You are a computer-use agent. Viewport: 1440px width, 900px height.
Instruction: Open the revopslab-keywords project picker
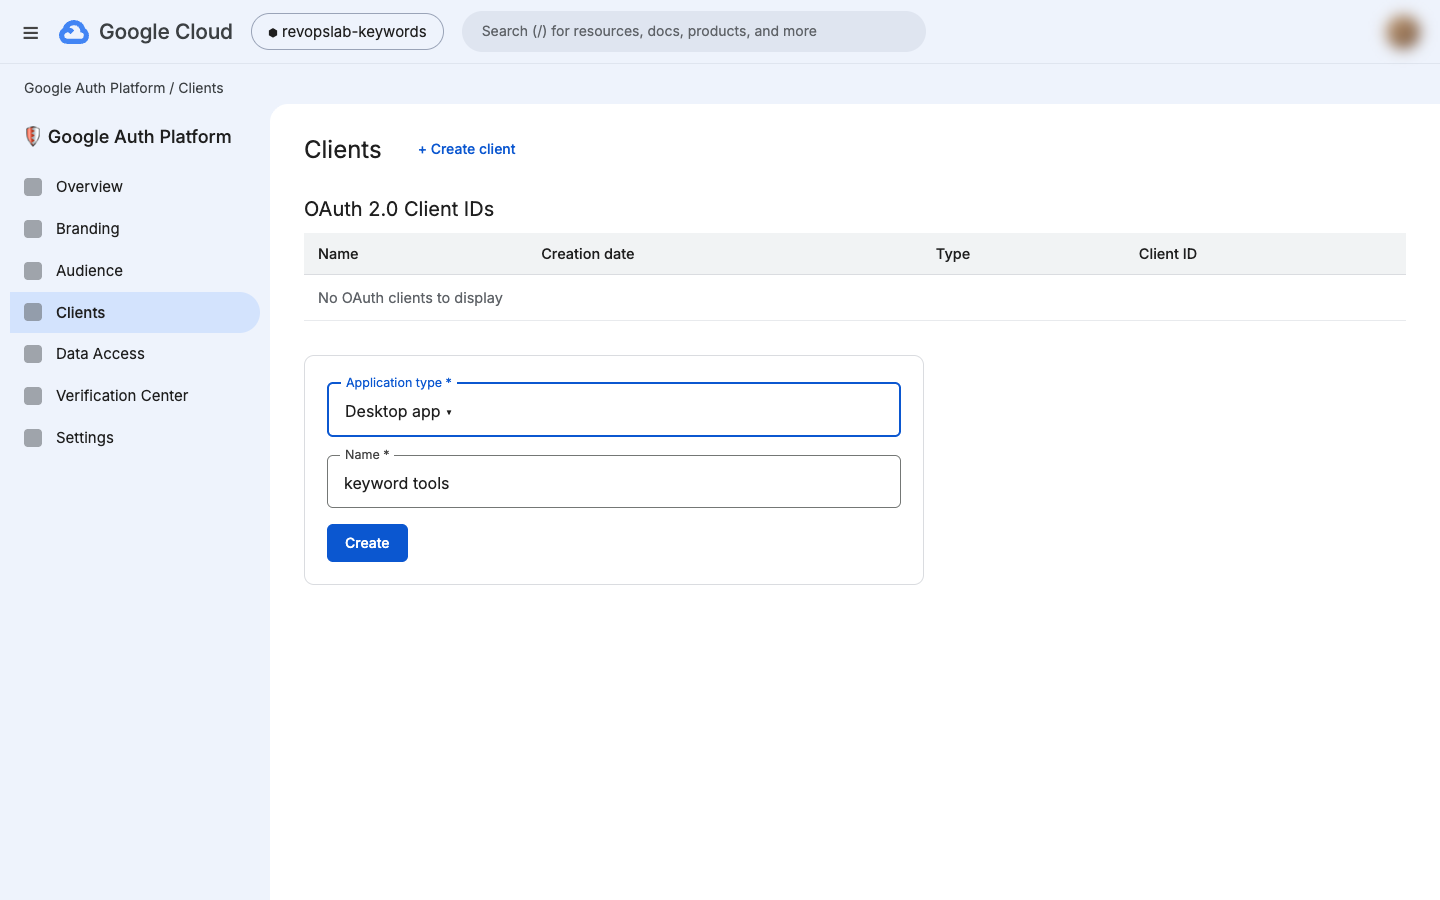(x=347, y=32)
